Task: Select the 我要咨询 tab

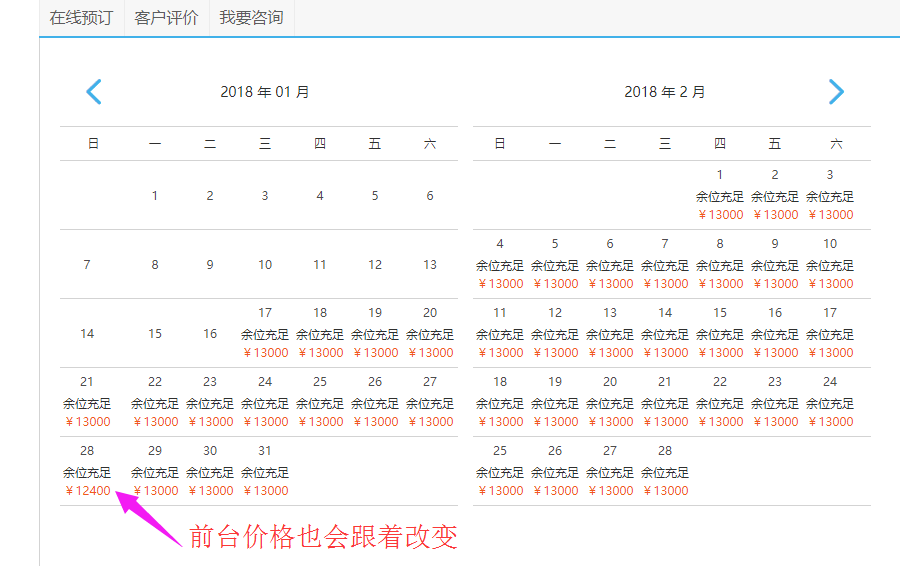Action: pos(251,18)
